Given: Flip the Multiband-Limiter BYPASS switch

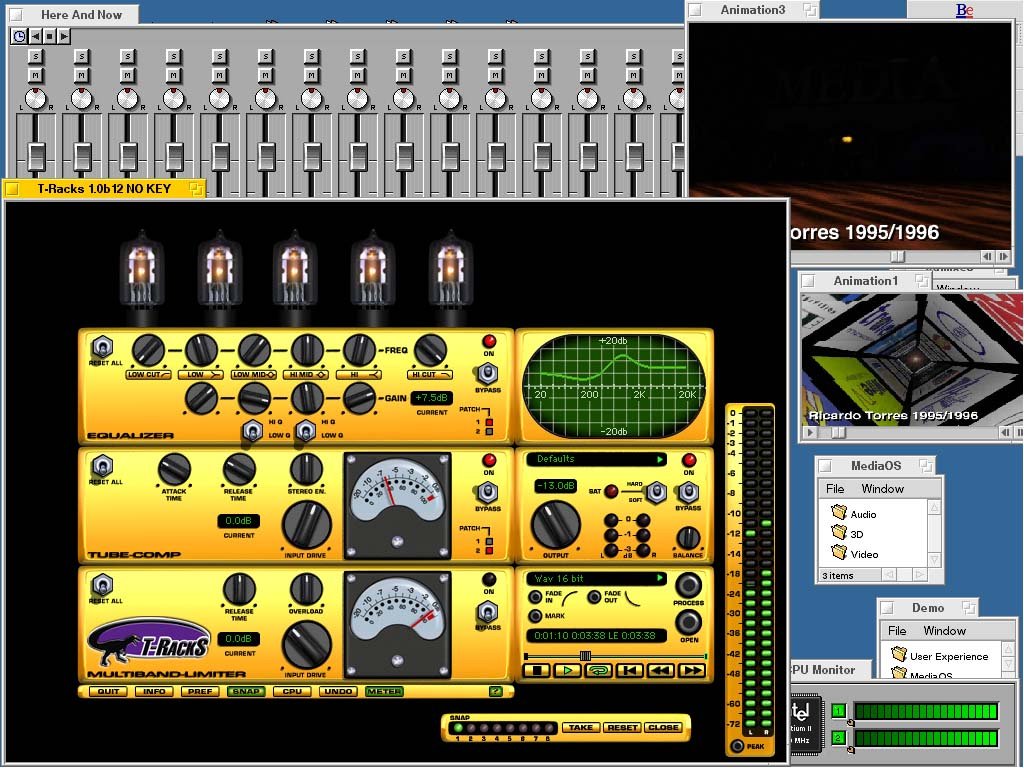Looking at the screenshot, I should point(487,612).
